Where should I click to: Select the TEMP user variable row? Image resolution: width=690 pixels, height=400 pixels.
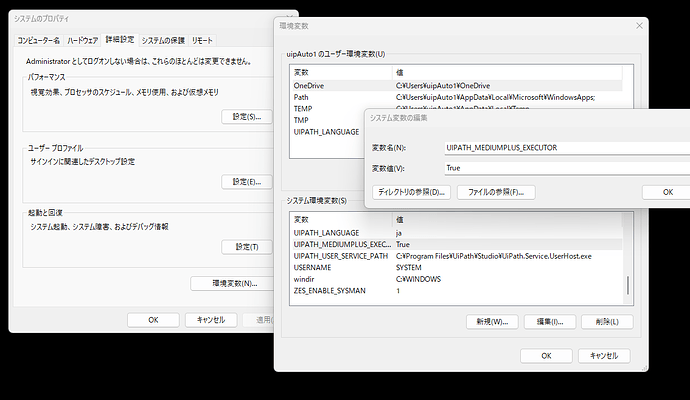(327, 109)
